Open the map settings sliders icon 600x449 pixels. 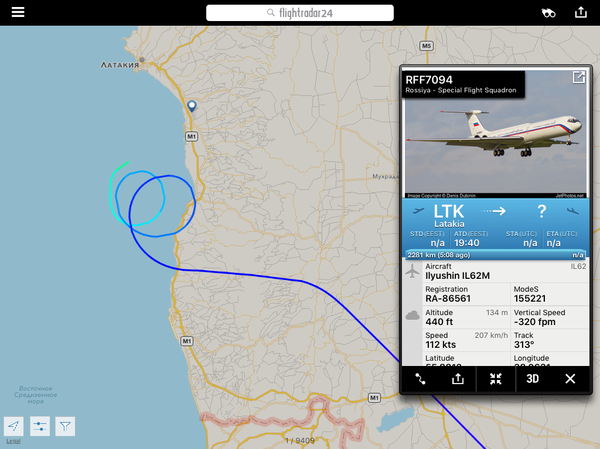point(40,426)
